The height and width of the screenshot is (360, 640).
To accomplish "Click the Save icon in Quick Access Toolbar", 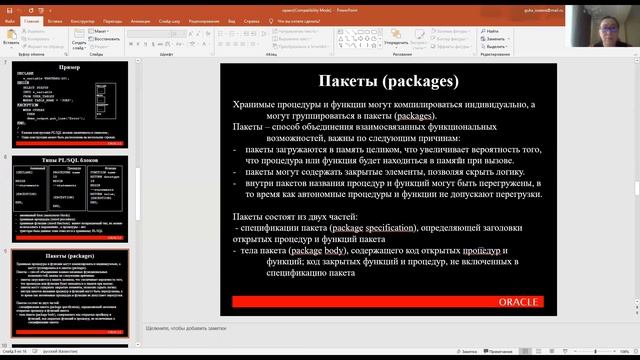I will [x=9, y=11].
